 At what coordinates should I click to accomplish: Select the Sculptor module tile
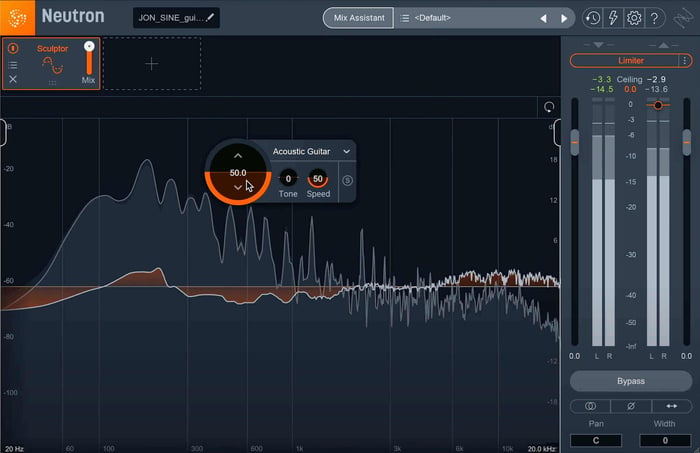[x=51, y=64]
